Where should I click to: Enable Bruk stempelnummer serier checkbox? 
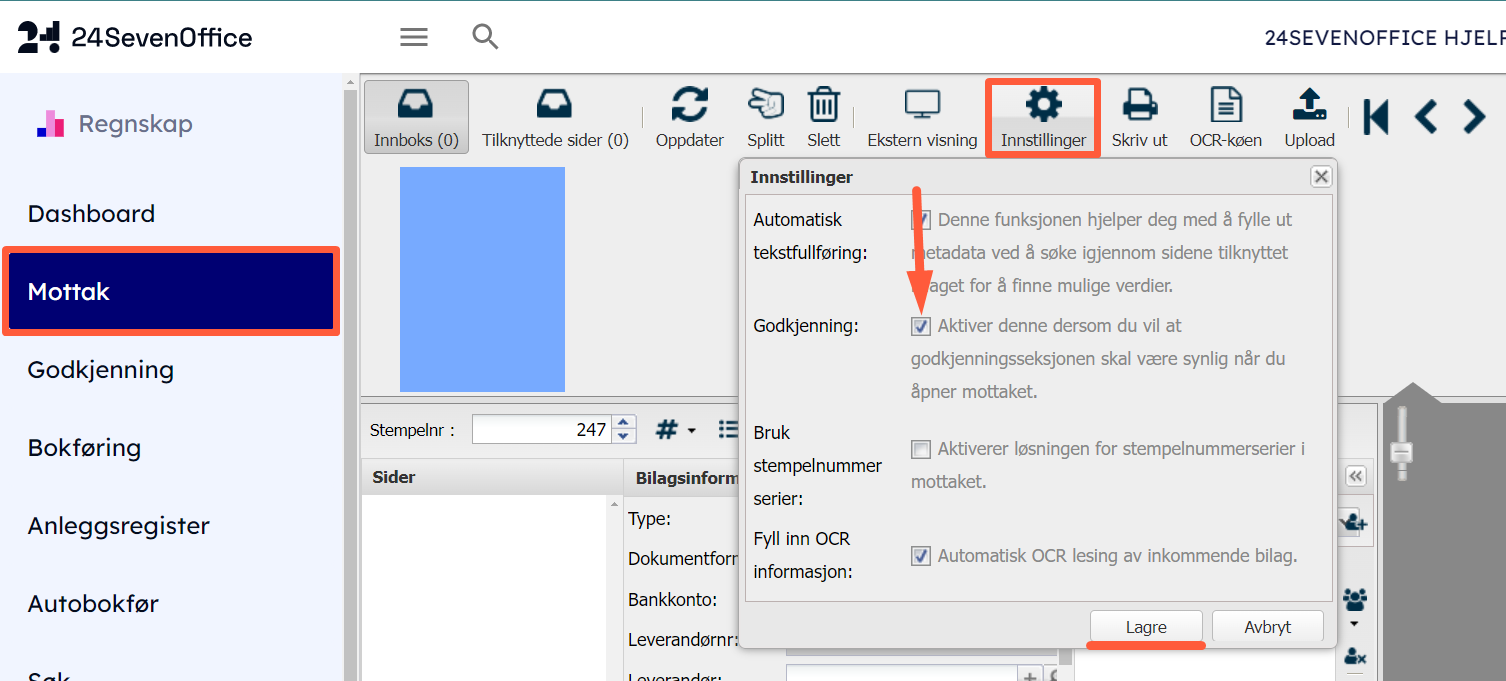921,450
